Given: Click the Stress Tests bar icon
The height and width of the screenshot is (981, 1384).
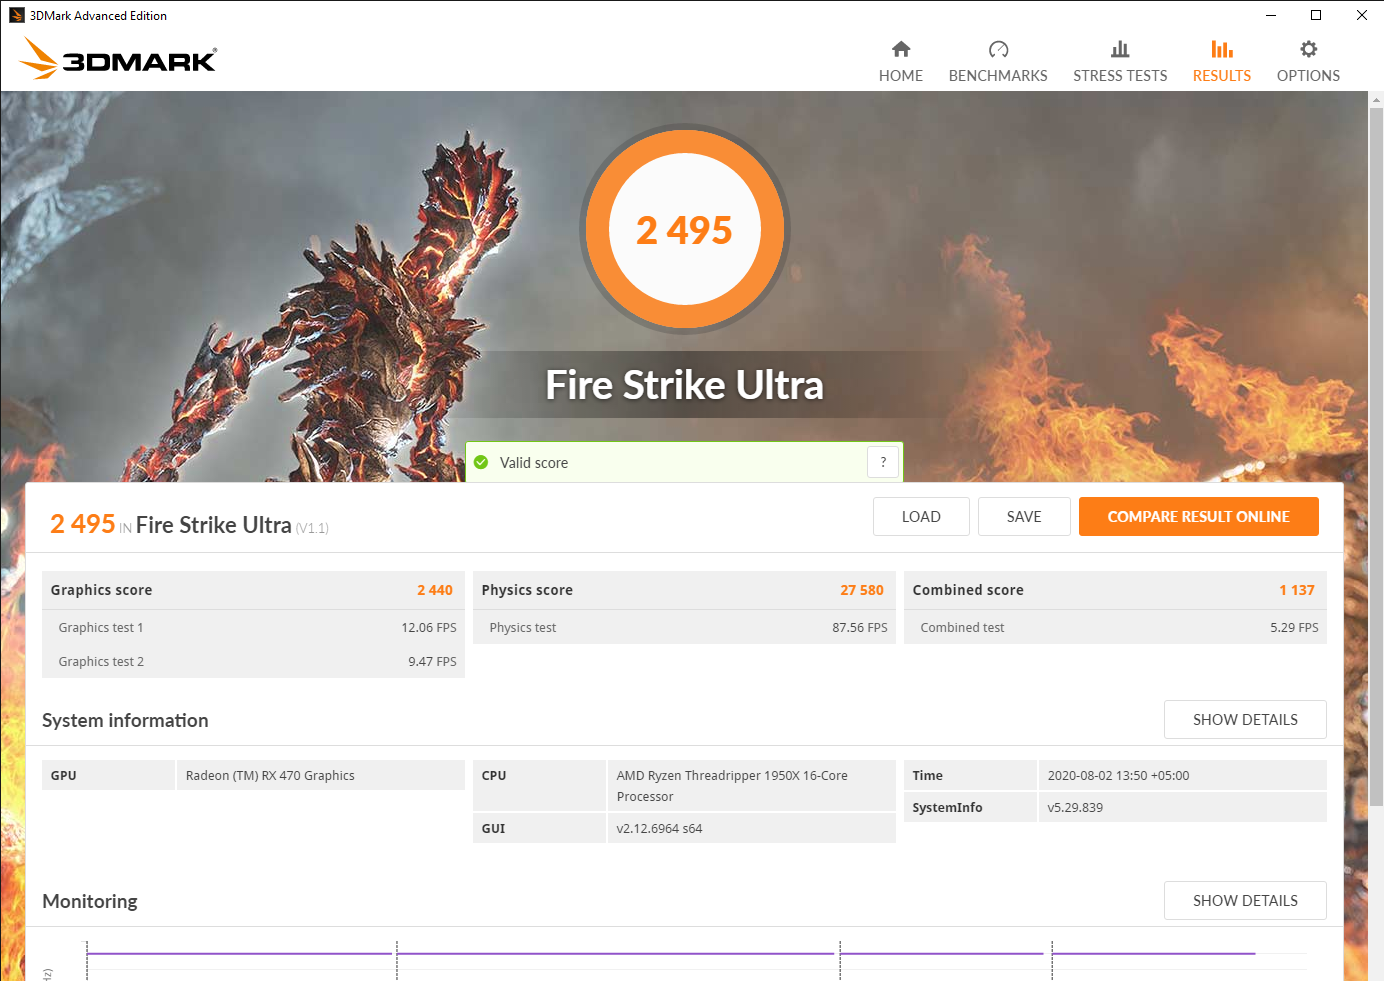Looking at the screenshot, I should click(1120, 49).
